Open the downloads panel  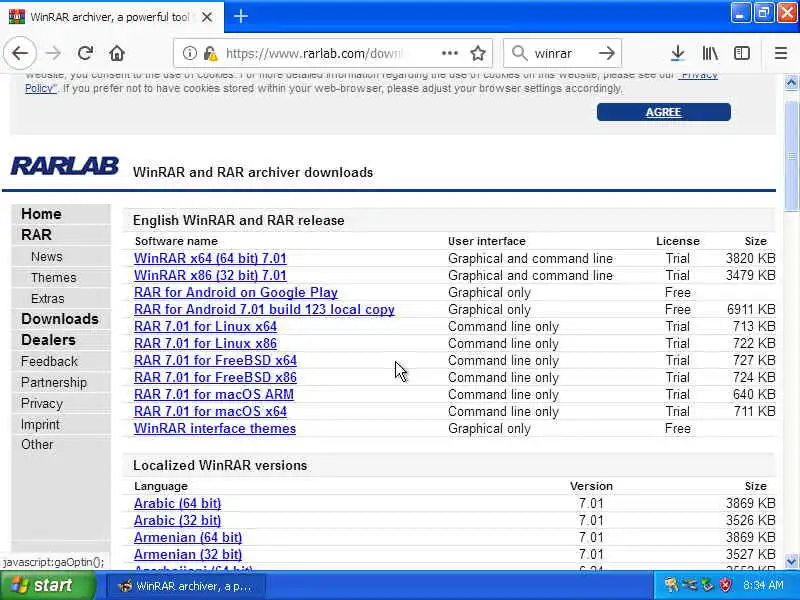(678, 53)
